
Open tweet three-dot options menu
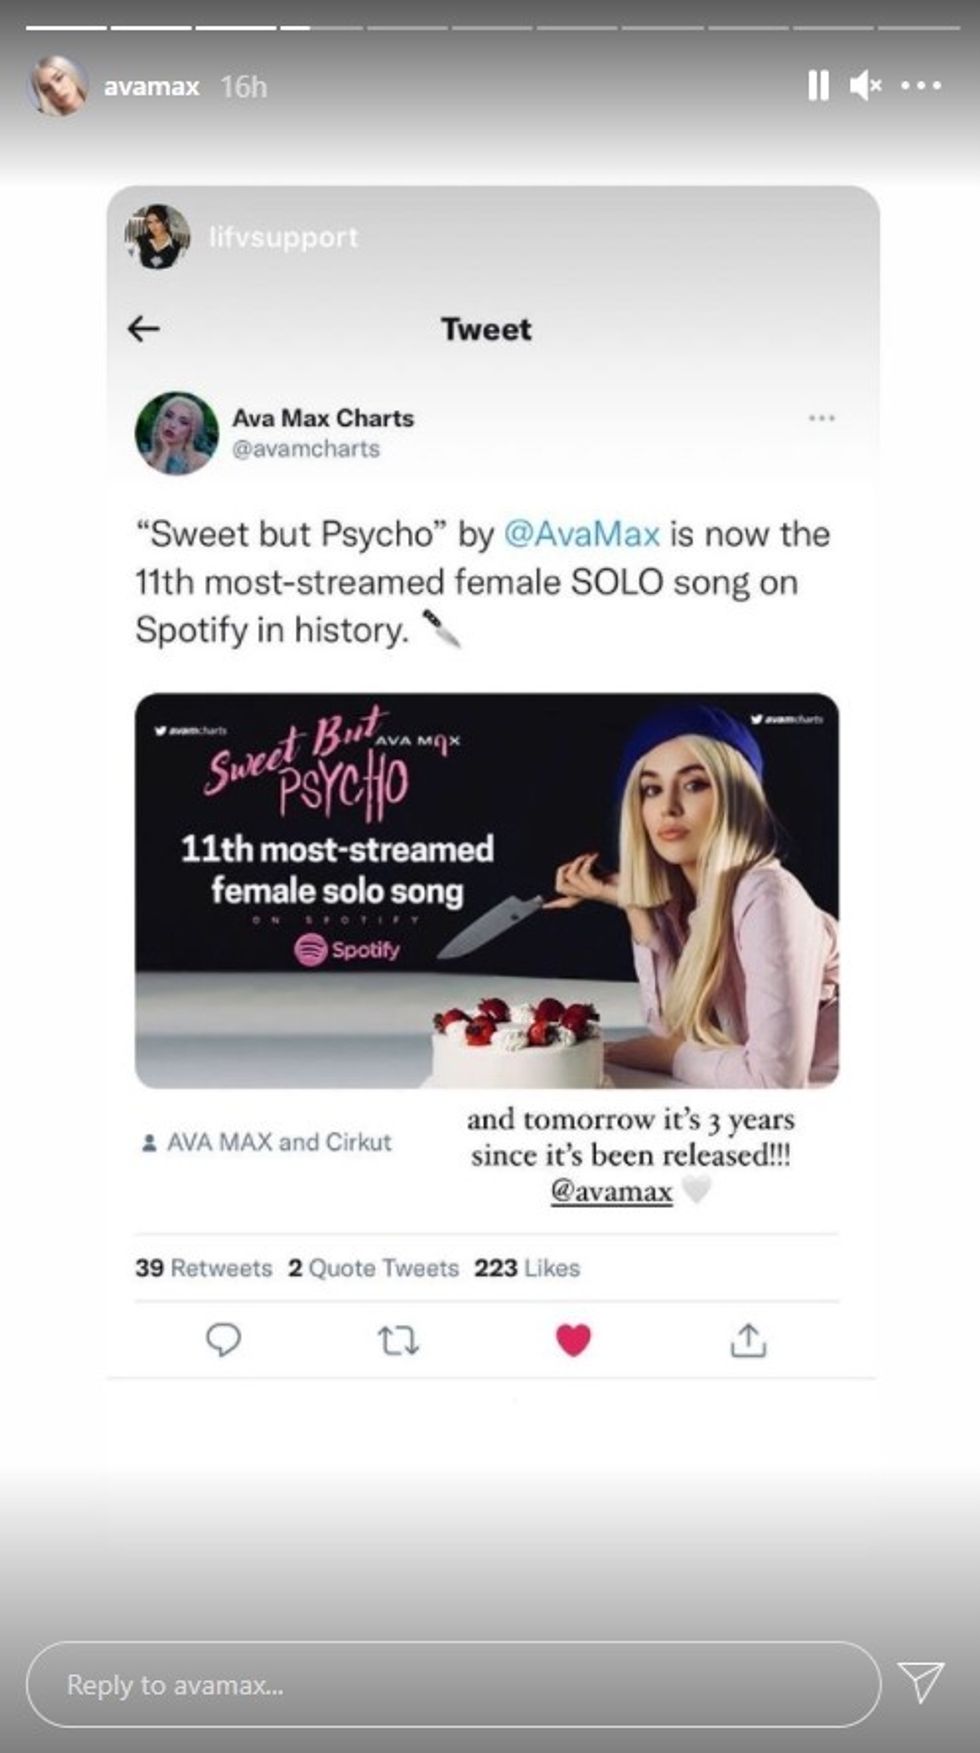point(821,418)
